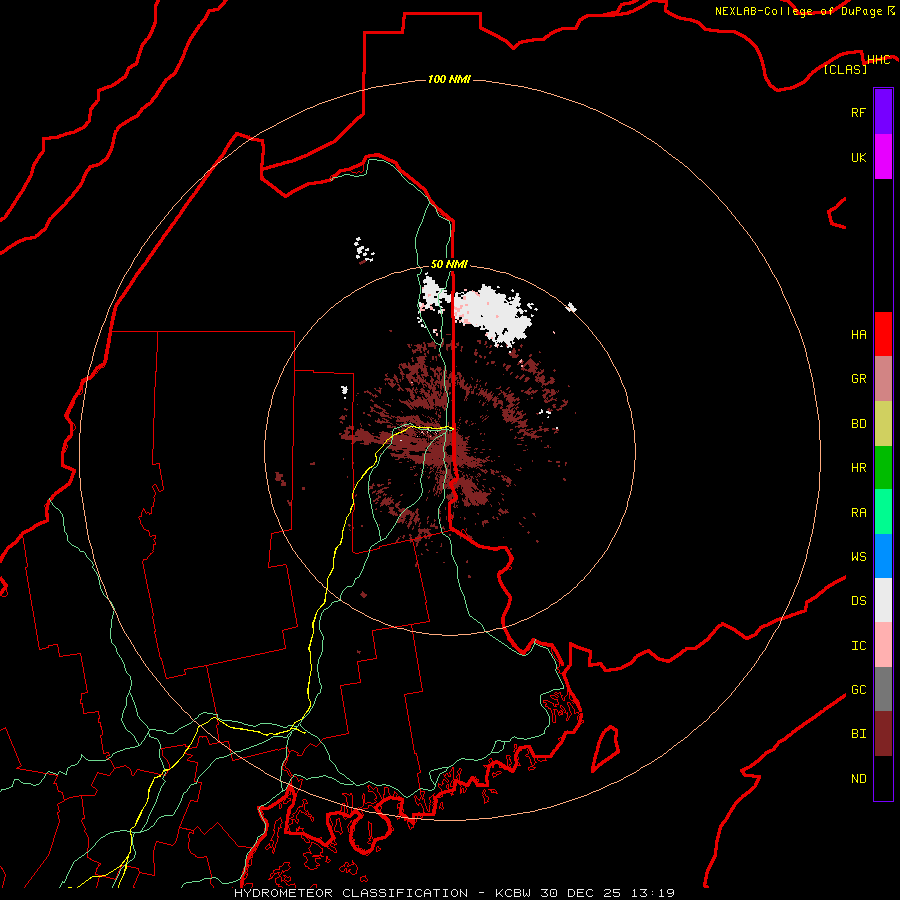The width and height of the screenshot is (900, 900).
Task: Select the BI biological brown swatch
Action: point(883,734)
